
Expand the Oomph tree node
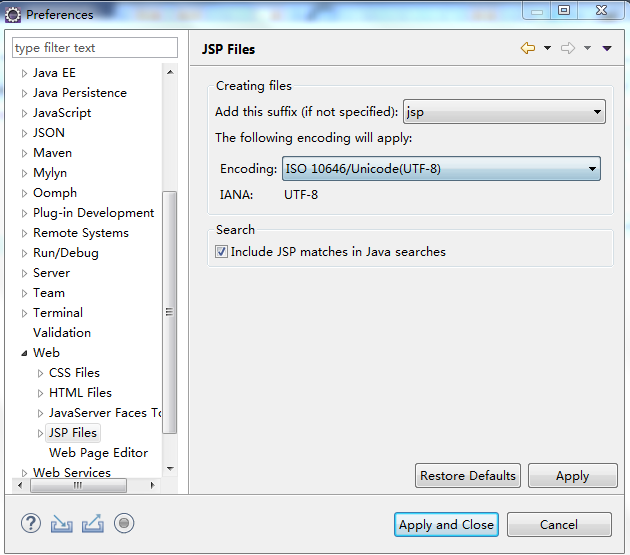[x=24, y=194]
